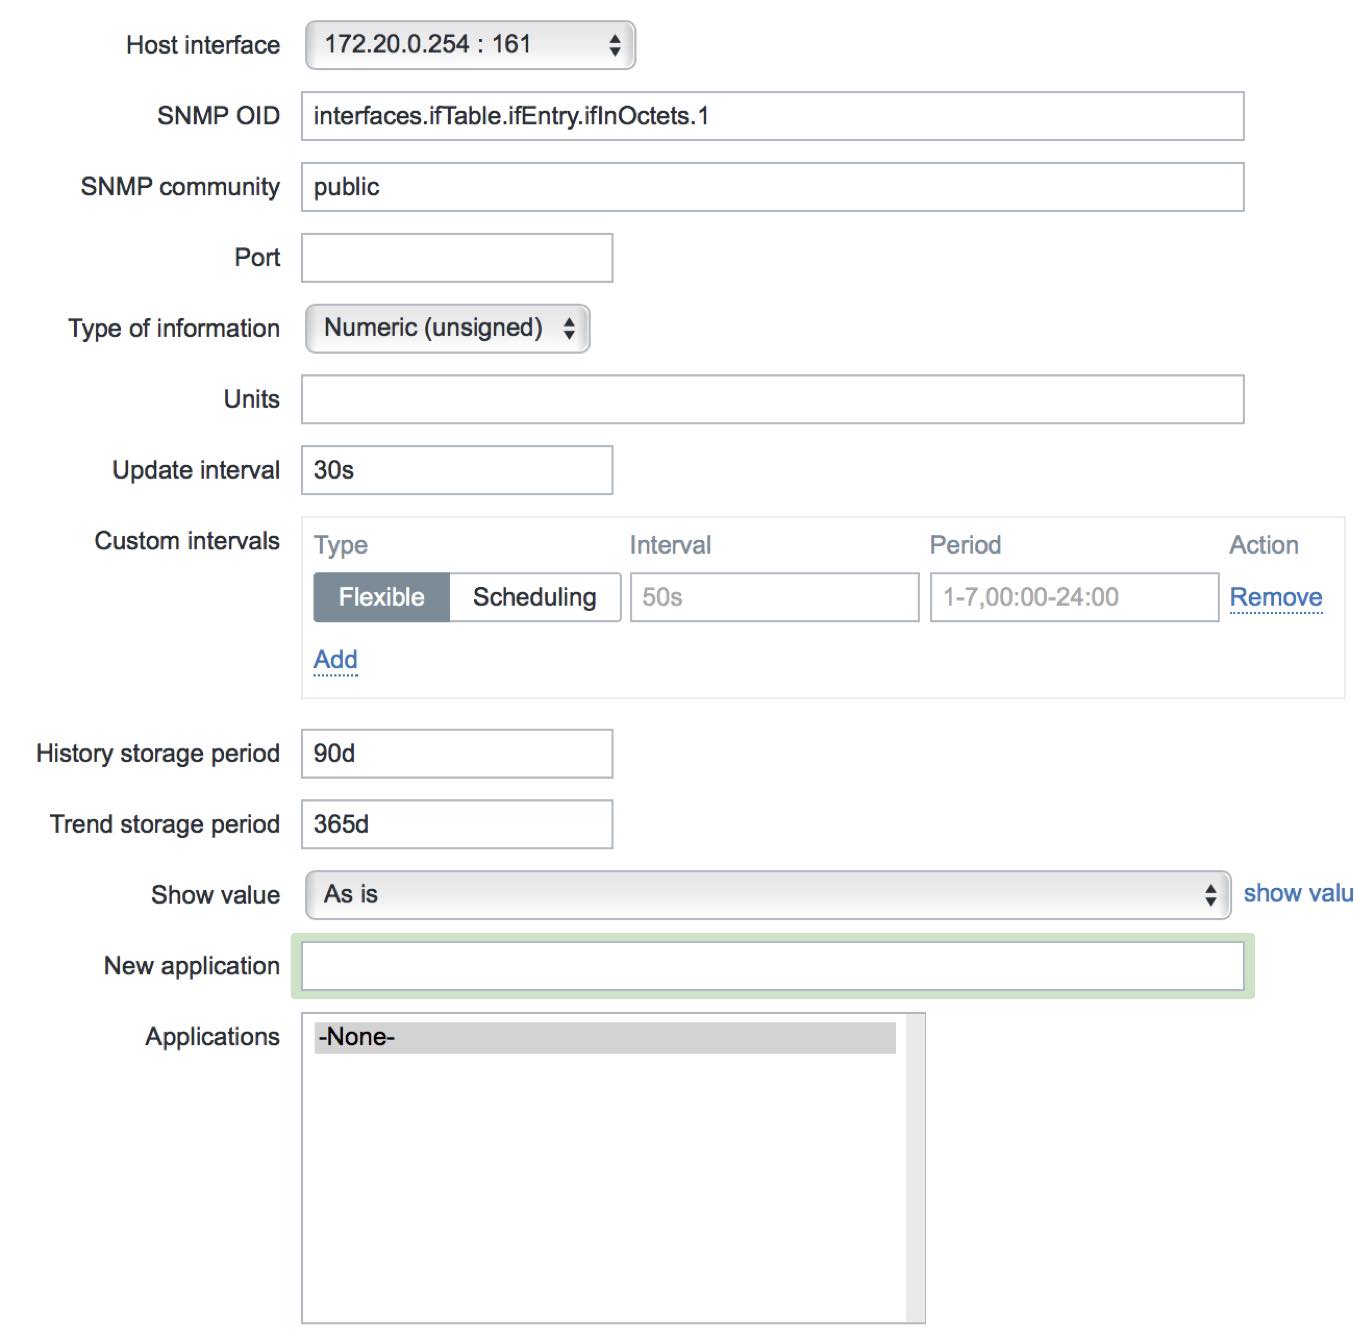
Task: Click the Update interval field
Action: point(457,470)
